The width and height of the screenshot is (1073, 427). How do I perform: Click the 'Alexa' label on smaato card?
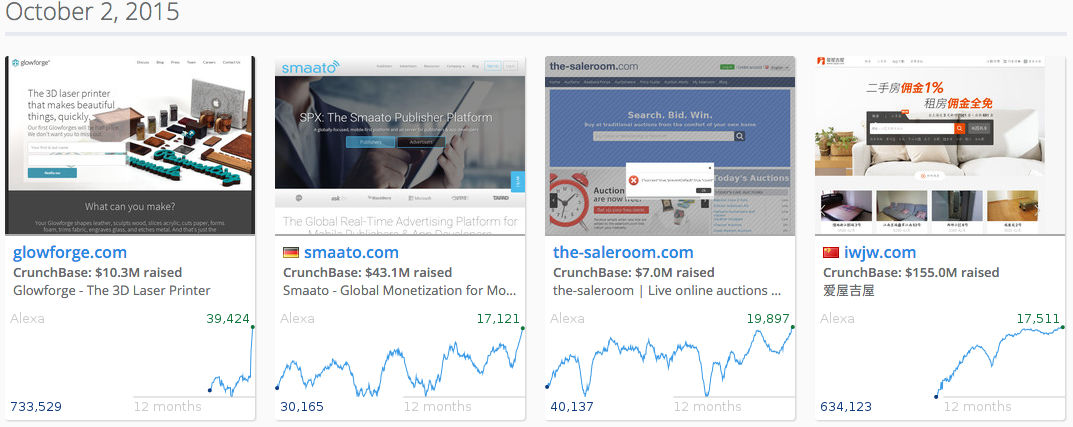(x=297, y=318)
